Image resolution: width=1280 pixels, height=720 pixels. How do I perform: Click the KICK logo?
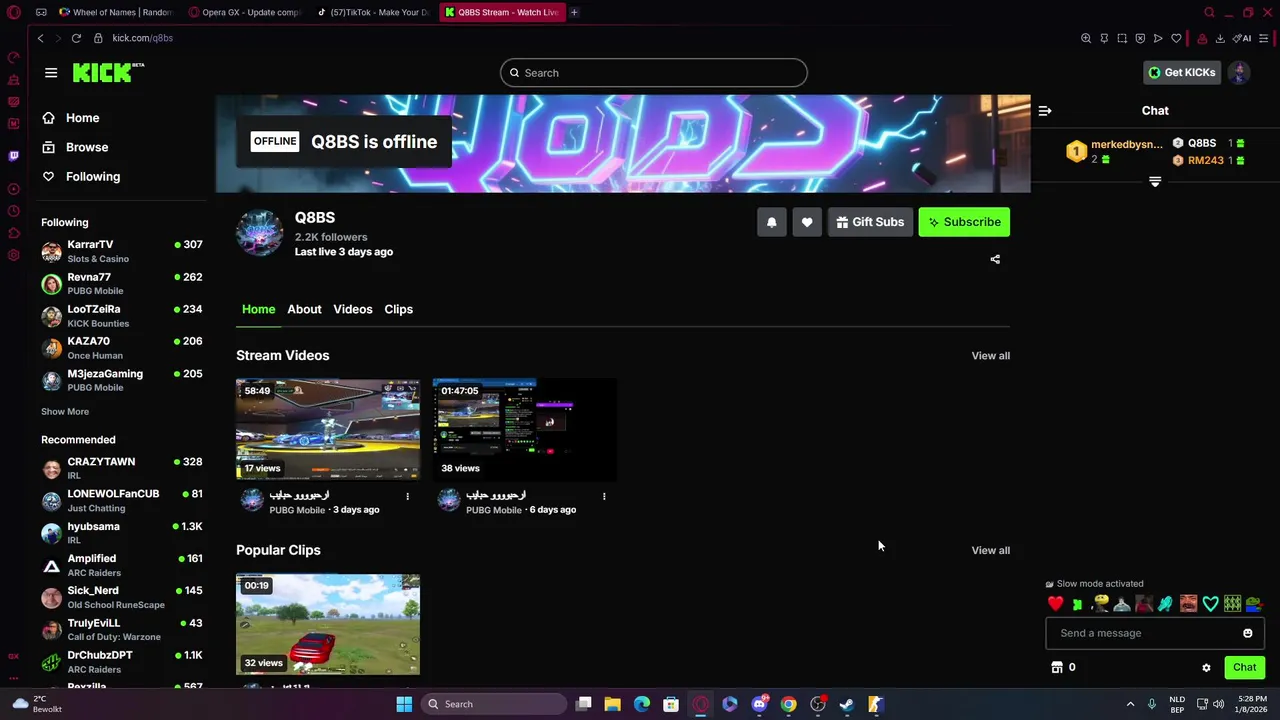(108, 72)
